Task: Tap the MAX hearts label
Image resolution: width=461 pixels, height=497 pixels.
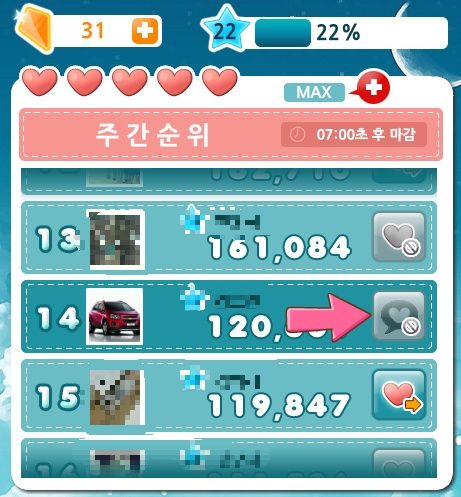Action: click(314, 92)
